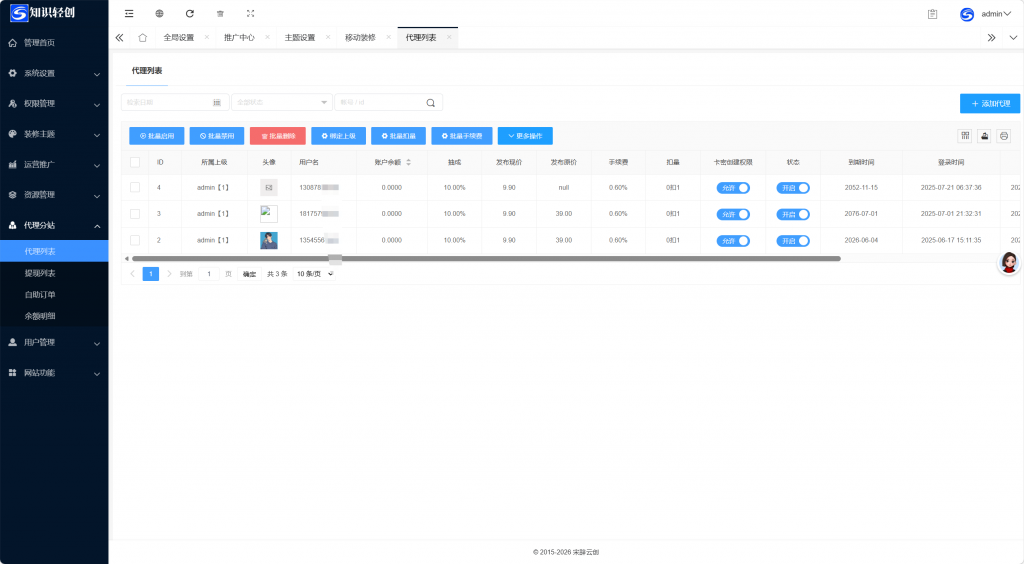
Task: Close the 移动装修 tab
Action: click(389, 37)
